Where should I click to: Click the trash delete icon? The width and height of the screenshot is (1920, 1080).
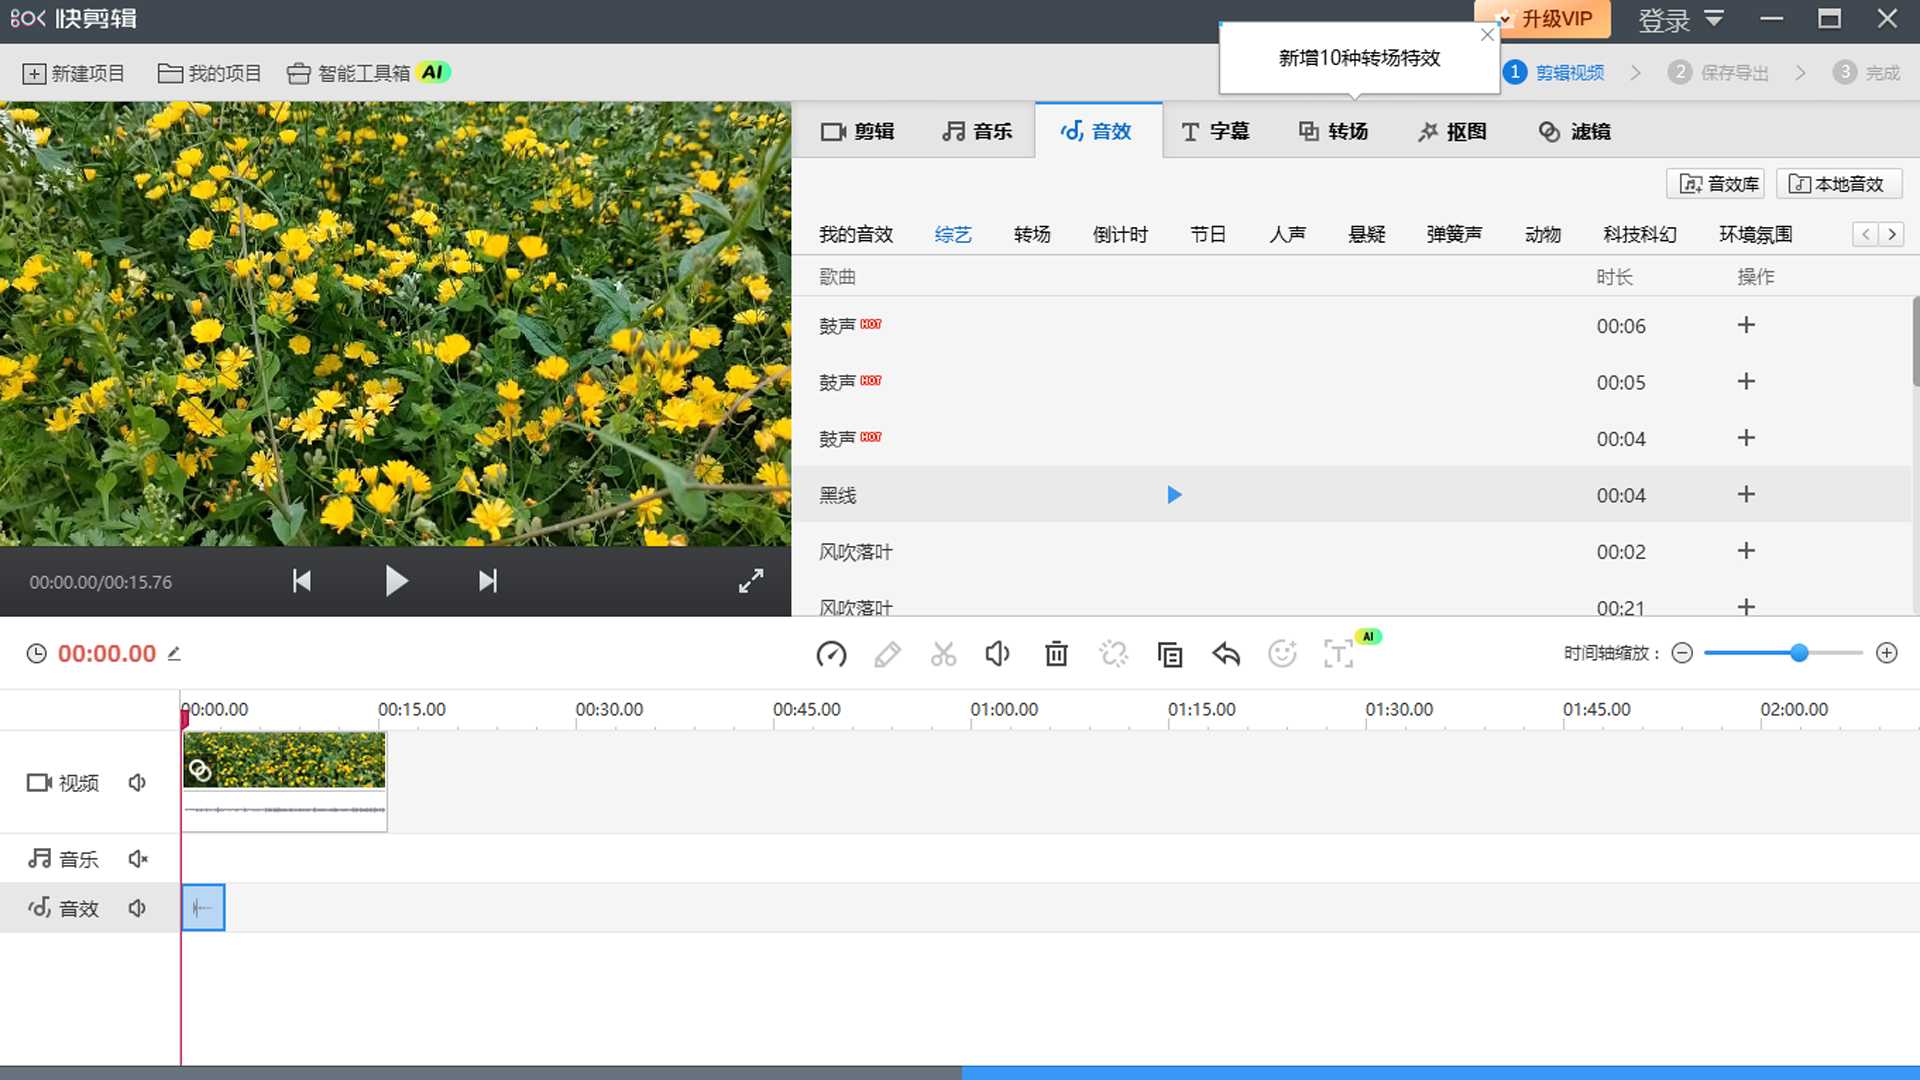point(1056,654)
